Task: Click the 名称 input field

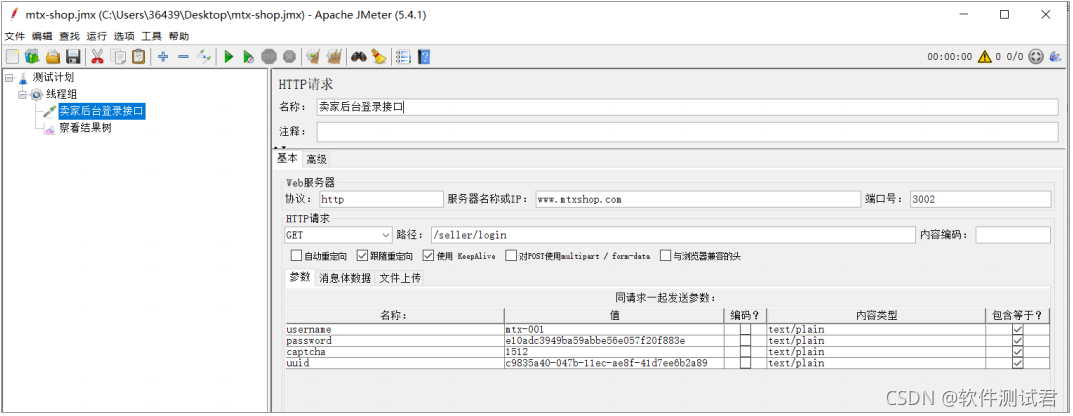Action: coord(687,107)
